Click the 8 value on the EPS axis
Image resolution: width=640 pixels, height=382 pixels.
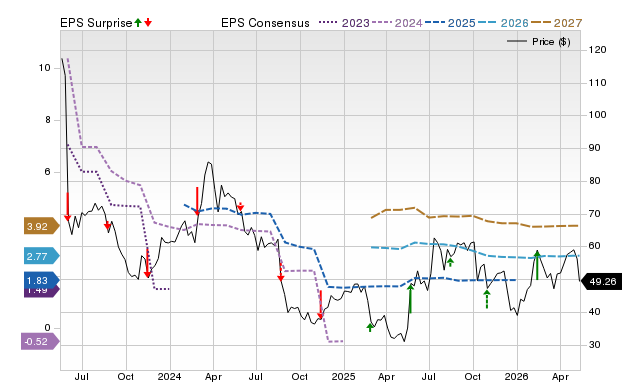(x=48, y=120)
